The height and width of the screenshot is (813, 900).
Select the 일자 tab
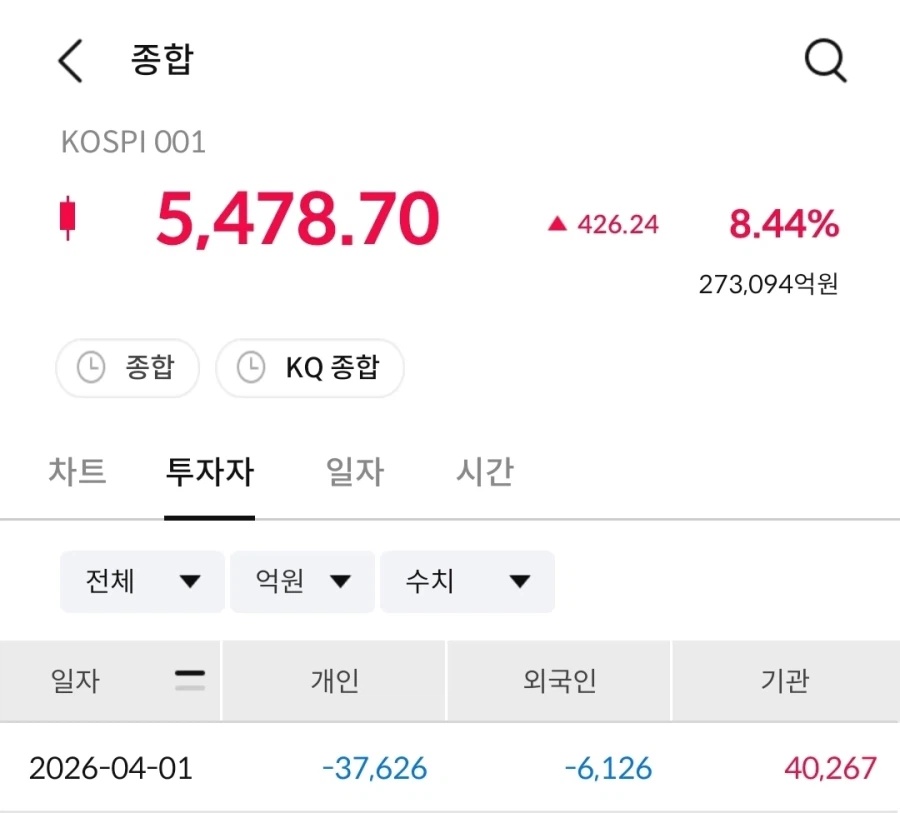click(x=353, y=471)
